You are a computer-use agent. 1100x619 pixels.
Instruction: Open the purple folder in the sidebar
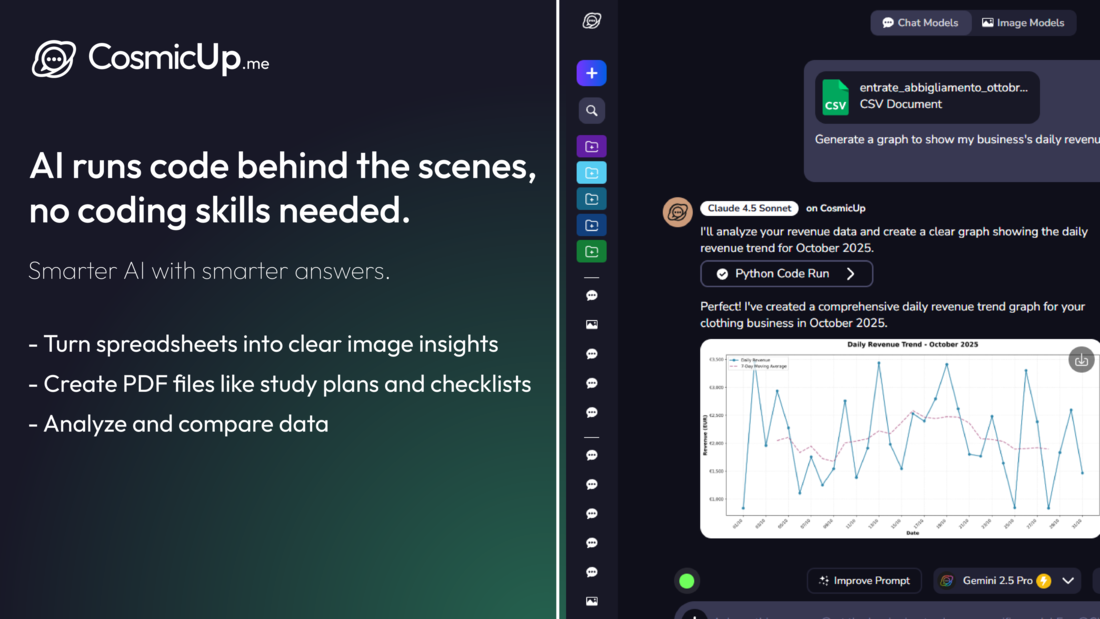pyautogui.click(x=591, y=146)
